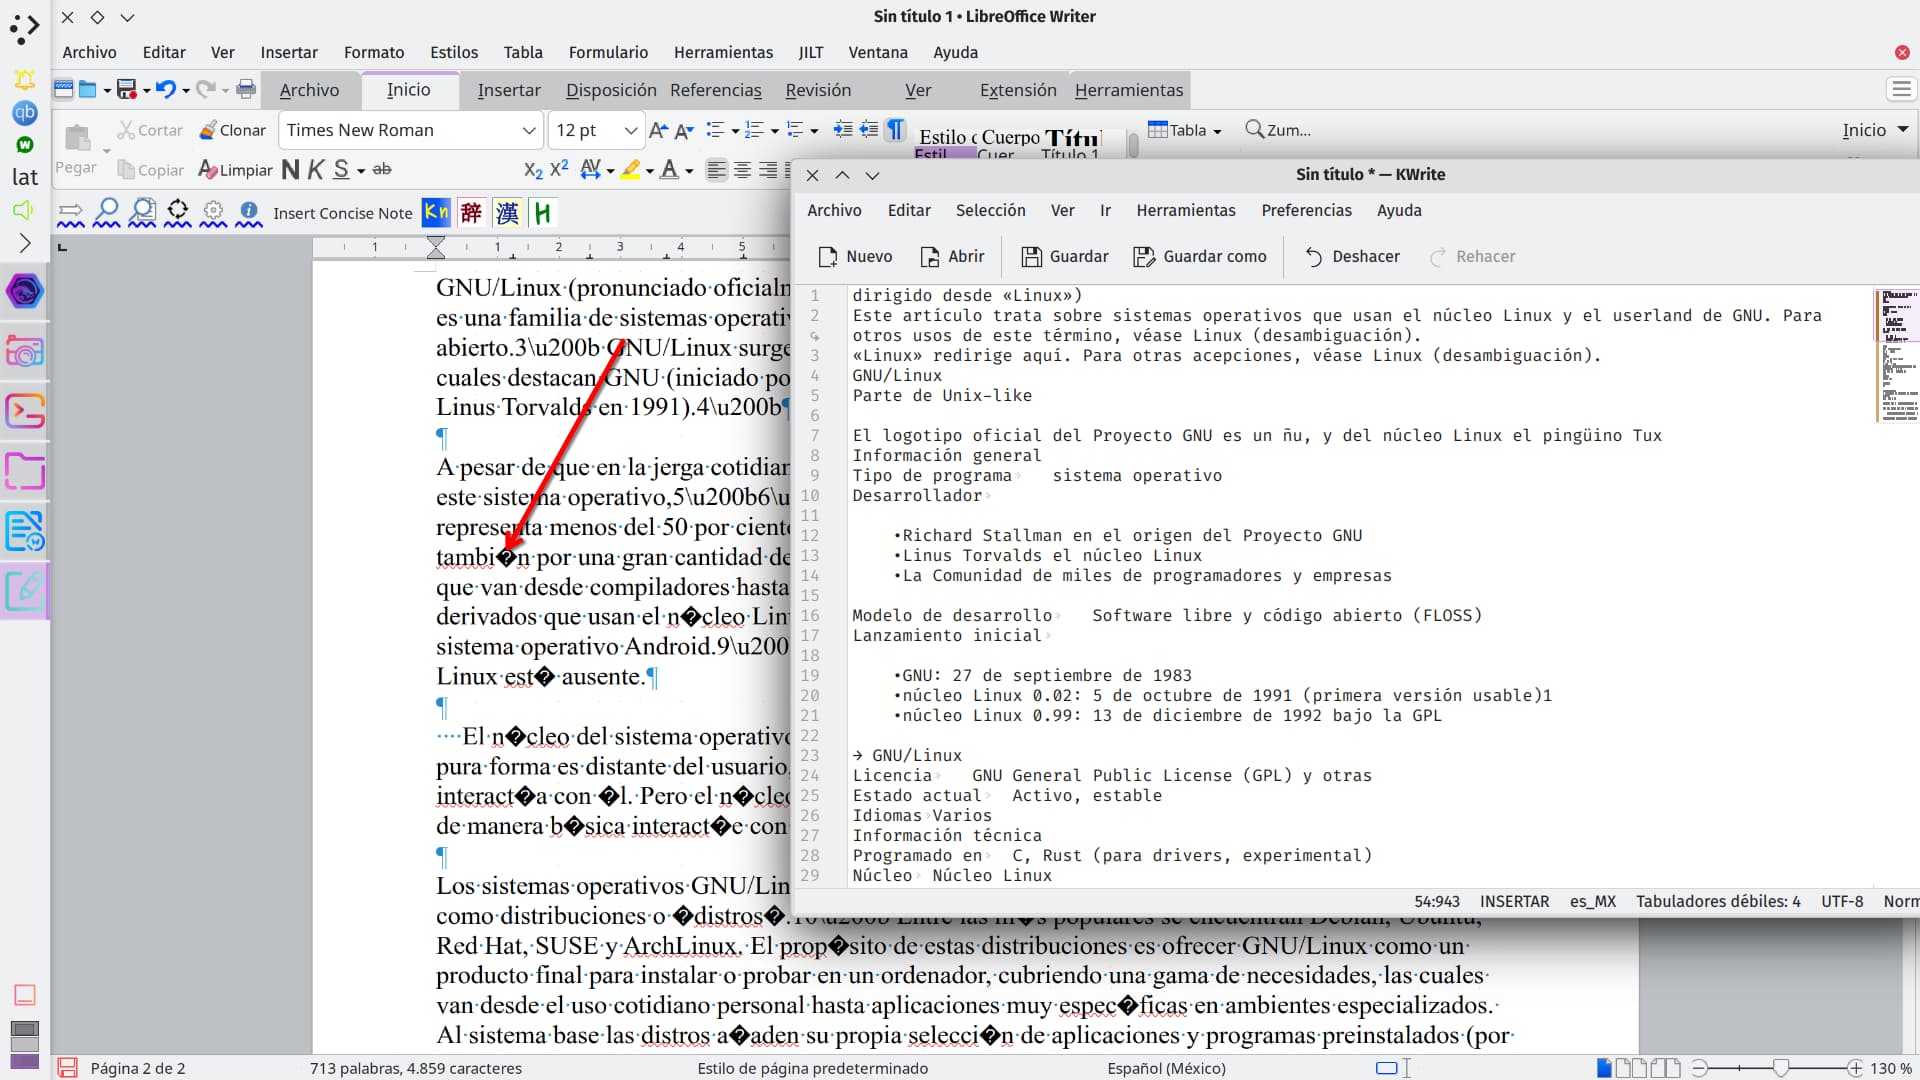Click the increase indent icon
The width and height of the screenshot is (1920, 1080).
(x=843, y=129)
